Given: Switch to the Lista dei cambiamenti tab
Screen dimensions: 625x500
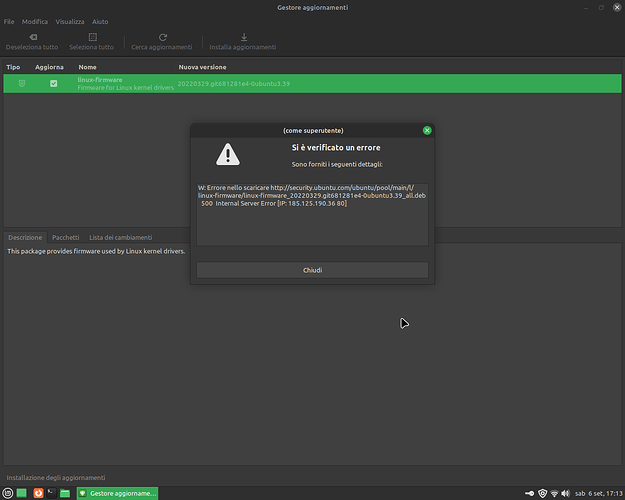Looking at the screenshot, I should (120, 237).
